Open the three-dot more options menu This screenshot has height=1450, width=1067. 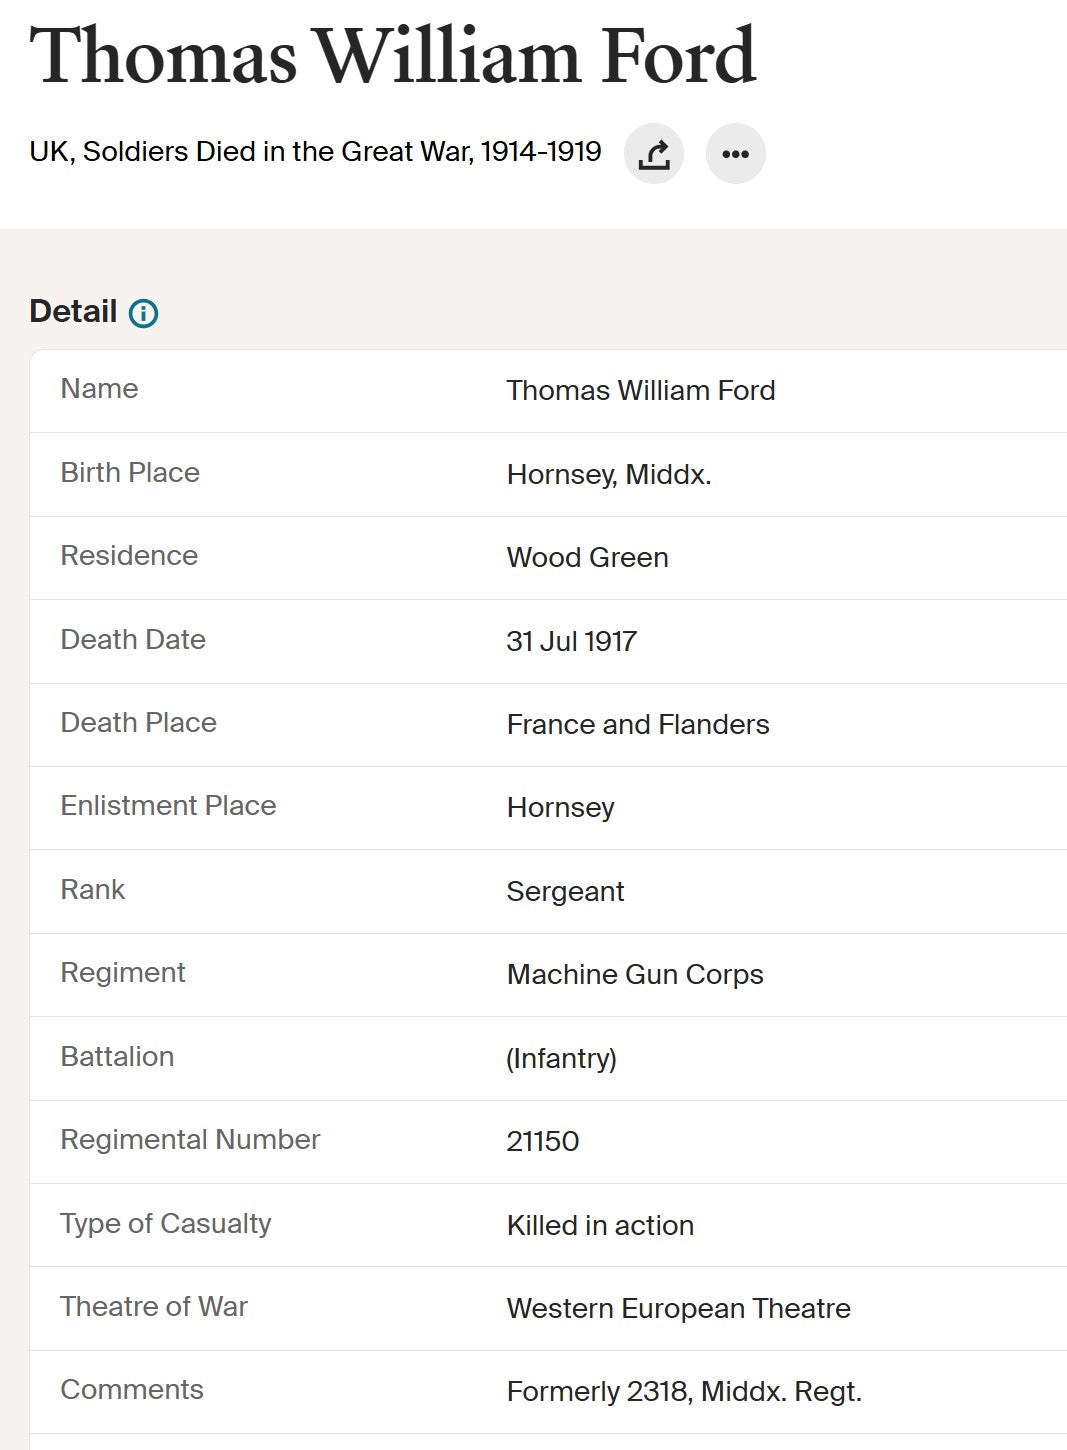[735, 154]
